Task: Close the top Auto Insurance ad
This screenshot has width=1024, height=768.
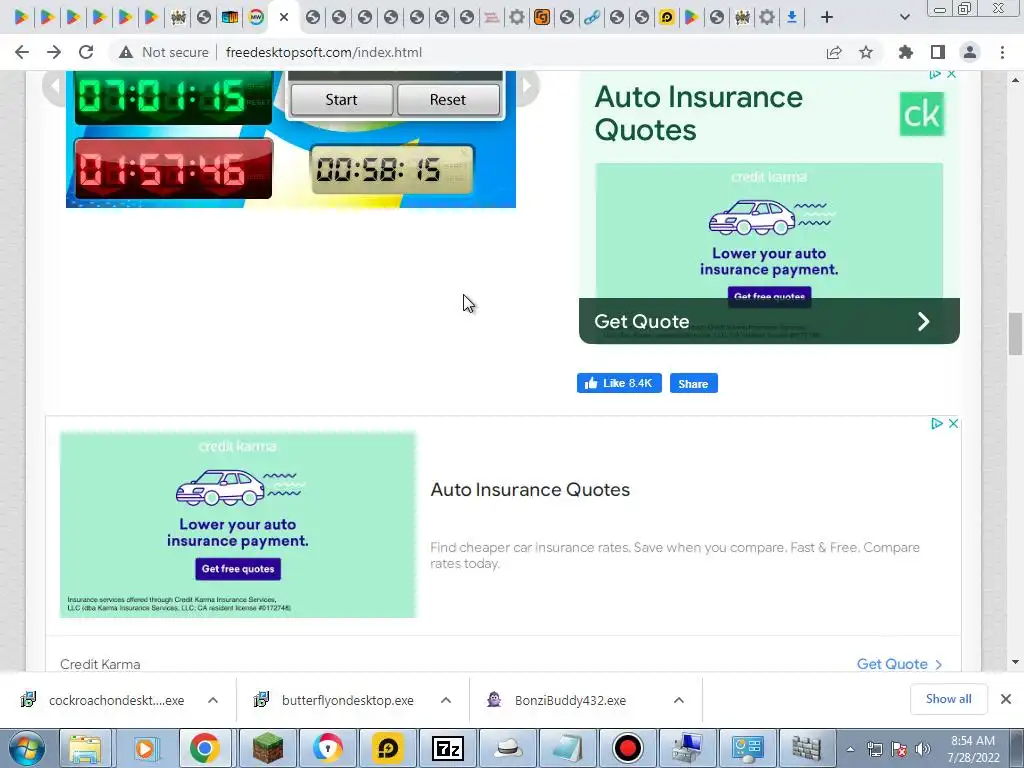Action: [x=952, y=74]
